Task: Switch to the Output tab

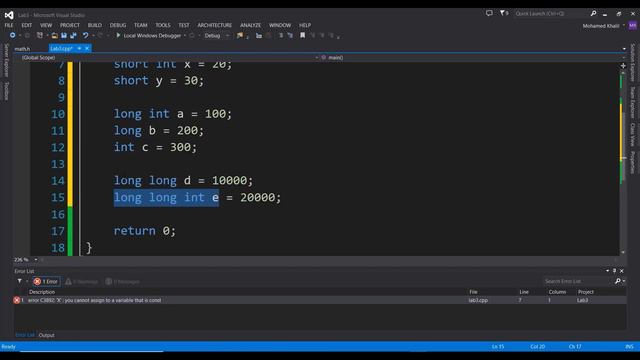Action: point(47,335)
